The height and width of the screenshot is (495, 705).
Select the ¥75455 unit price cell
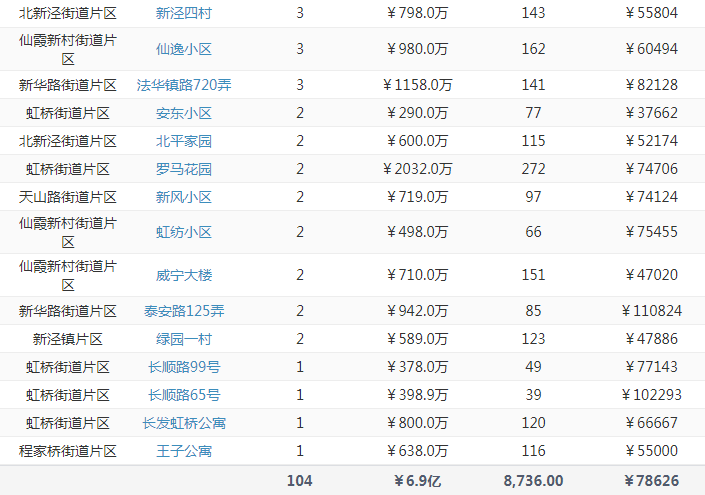[x=651, y=232]
